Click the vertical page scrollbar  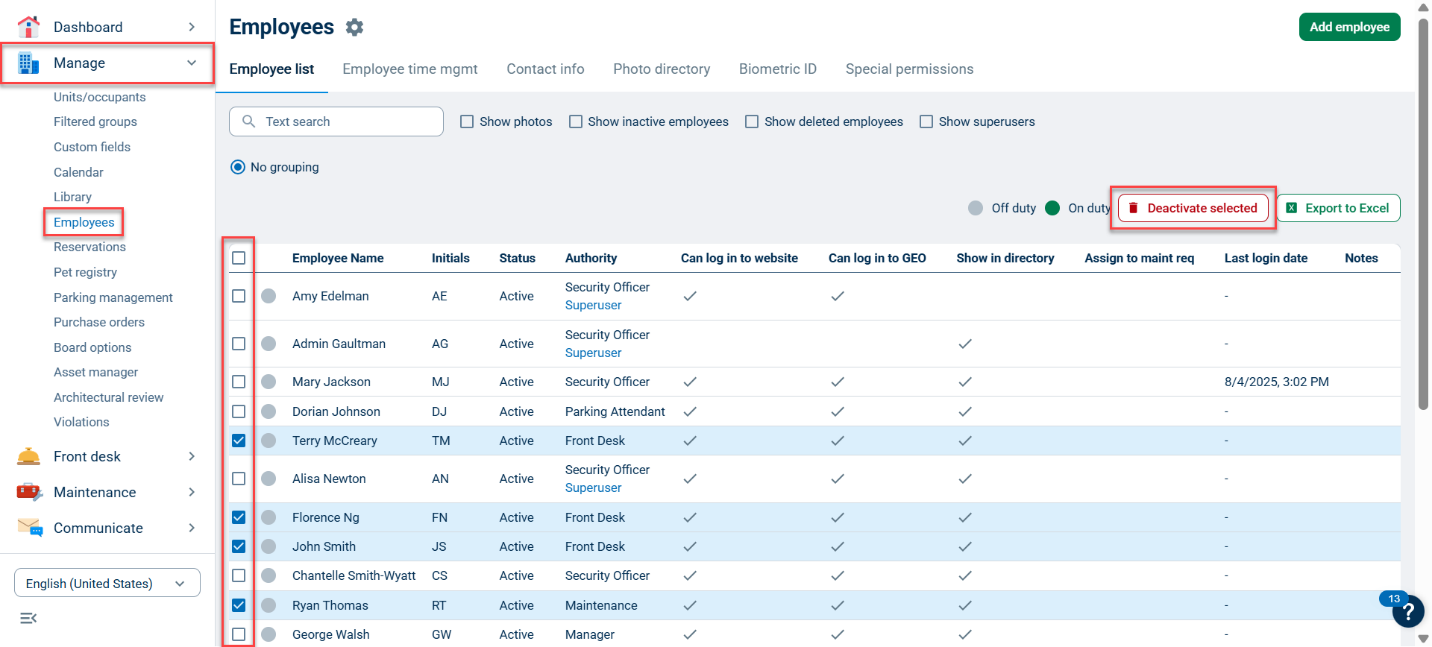pyautogui.click(x=1424, y=215)
